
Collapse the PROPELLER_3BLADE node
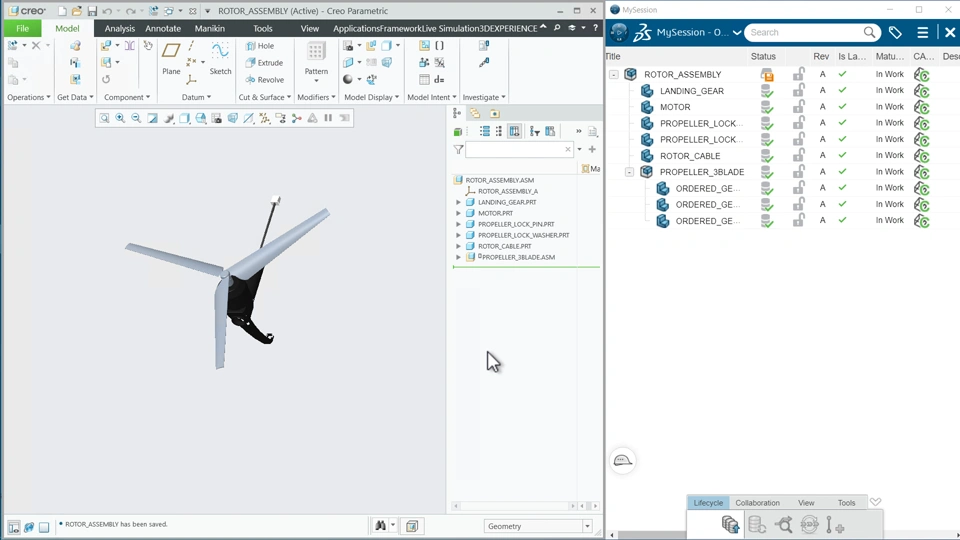click(x=629, y=172)
